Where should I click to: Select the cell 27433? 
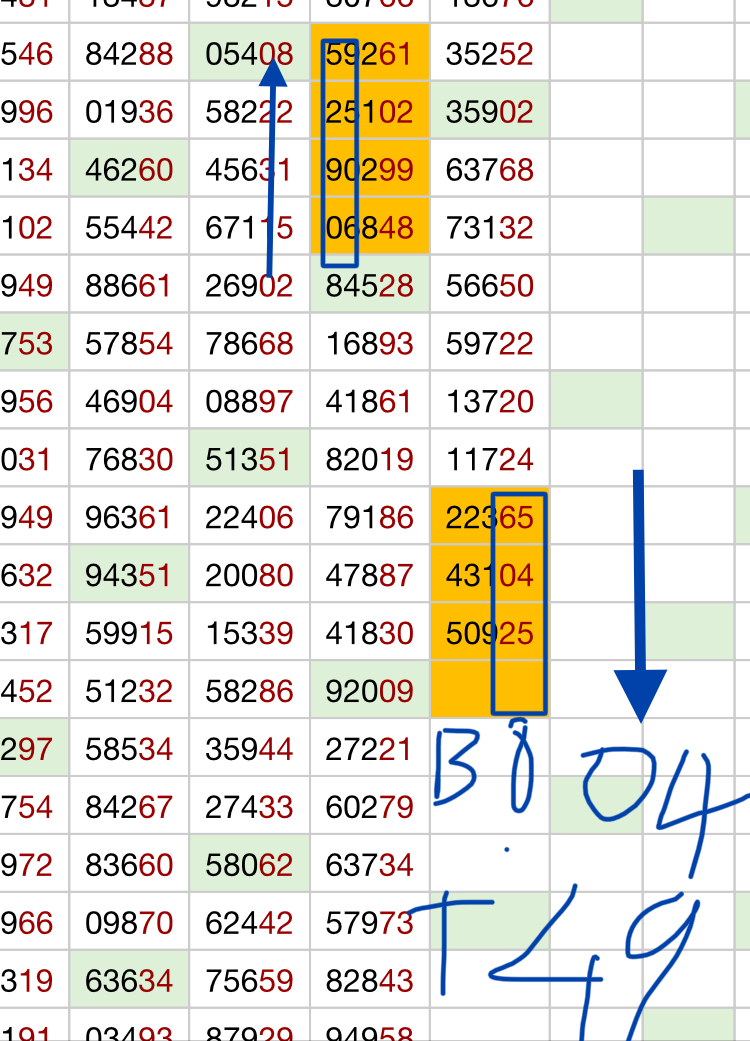[x=250, y=805]
